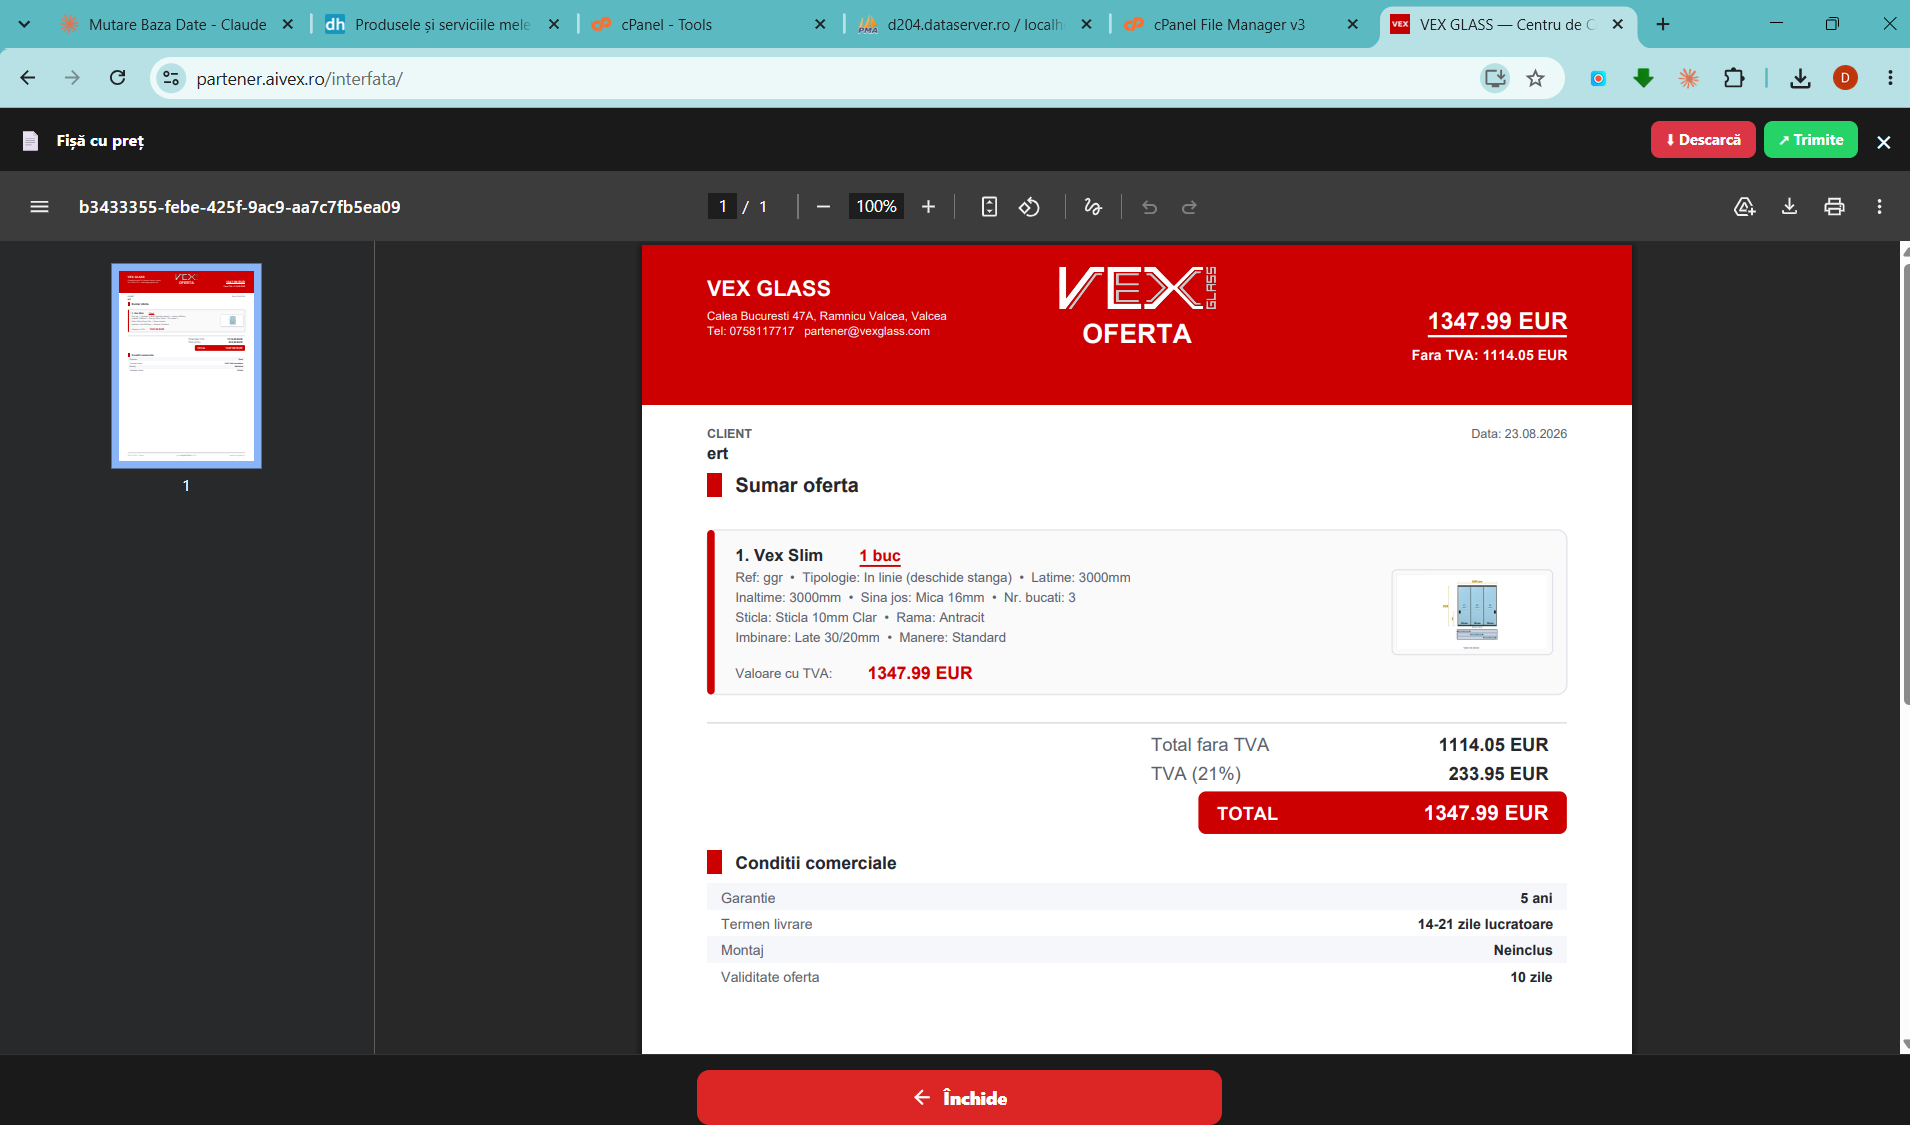
Task: Close the Fișă cu preț overlay
Action: tap(1883, 142)
